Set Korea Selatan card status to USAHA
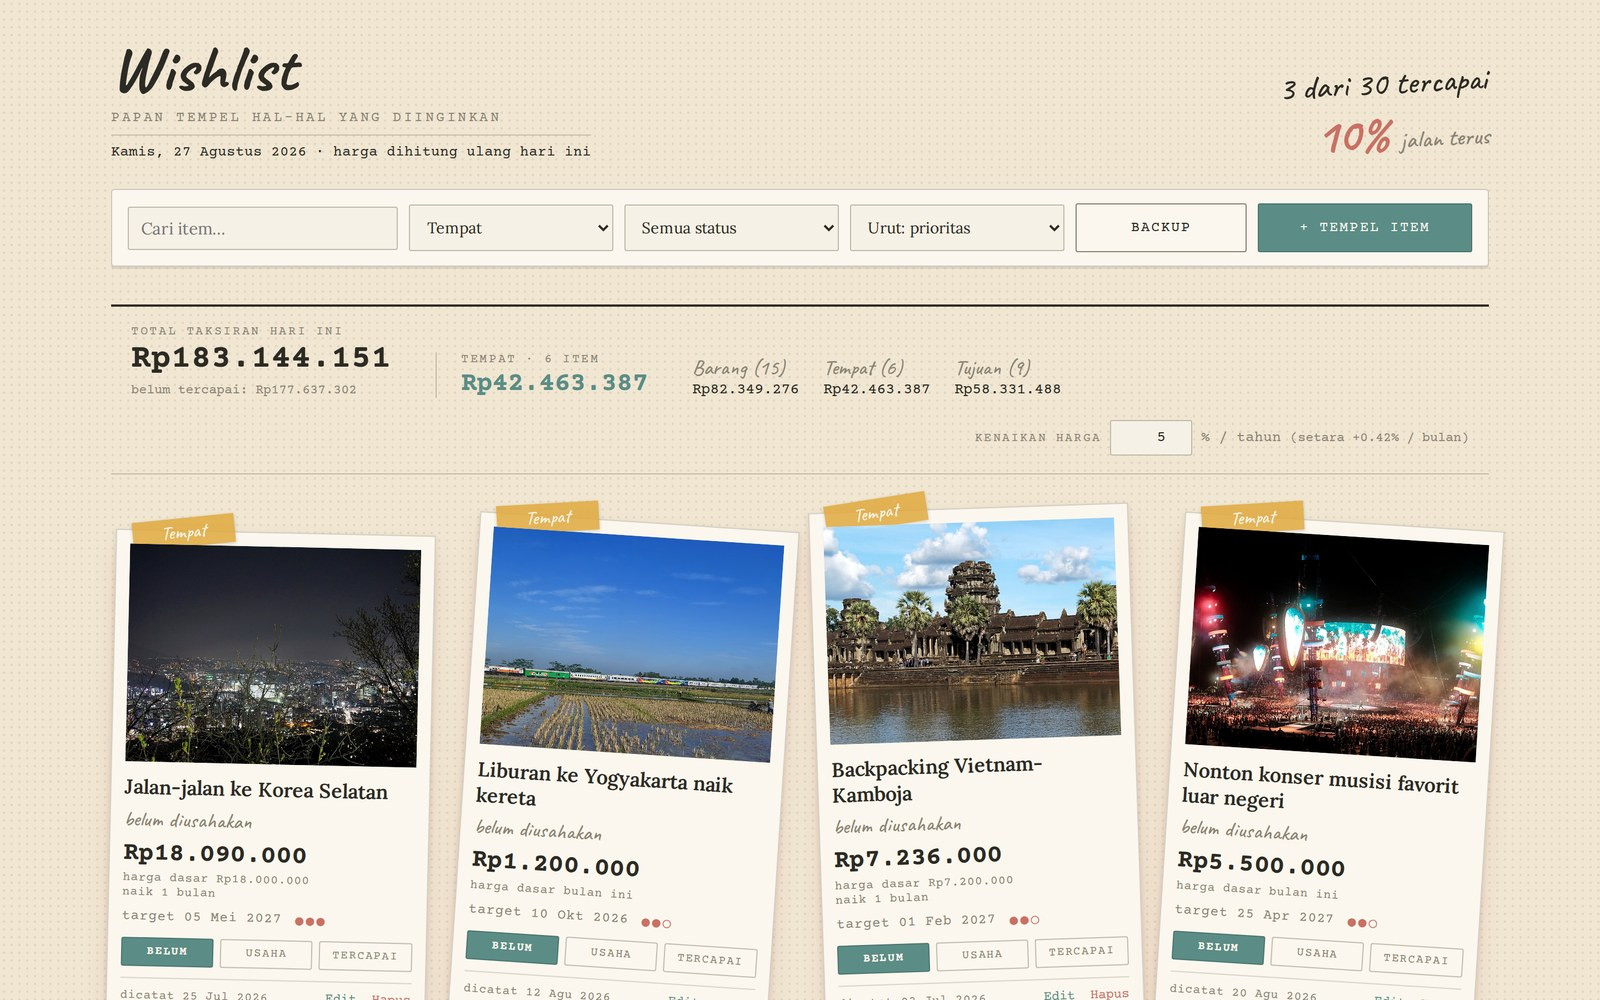 [266, 954]
